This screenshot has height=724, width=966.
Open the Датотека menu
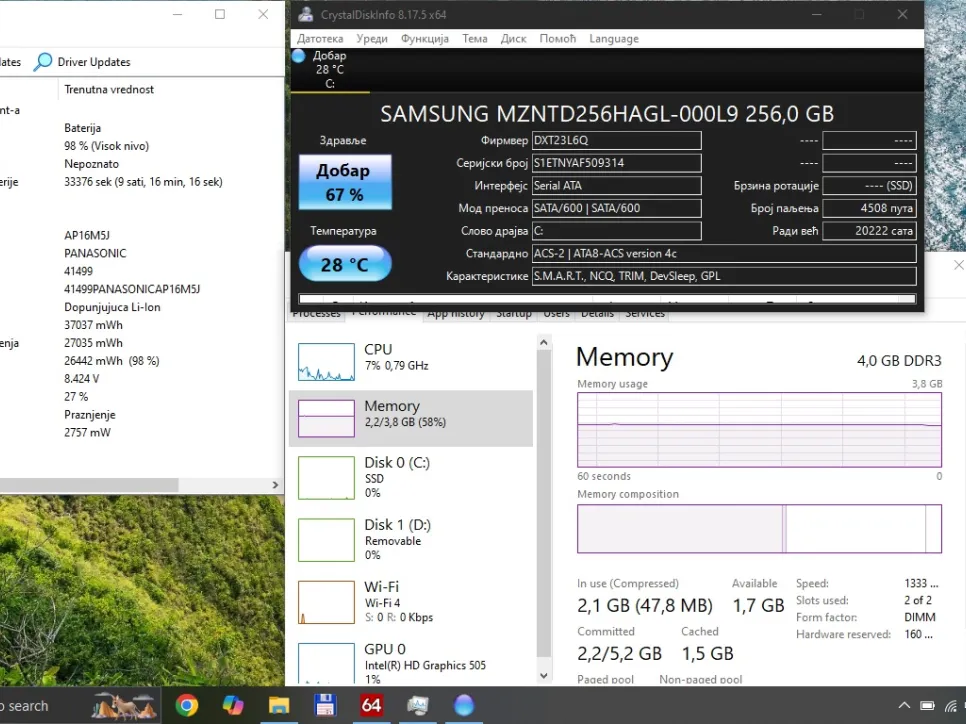pos(320,39)
